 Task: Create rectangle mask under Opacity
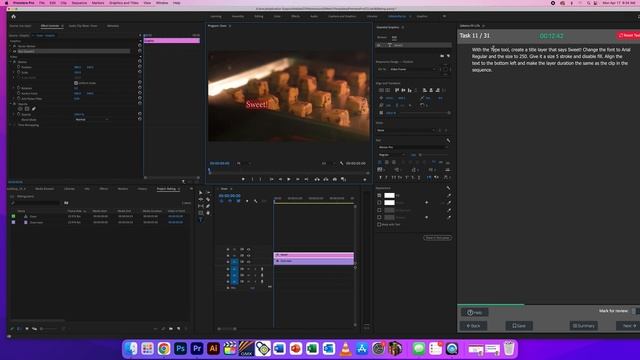click(27, 109)
